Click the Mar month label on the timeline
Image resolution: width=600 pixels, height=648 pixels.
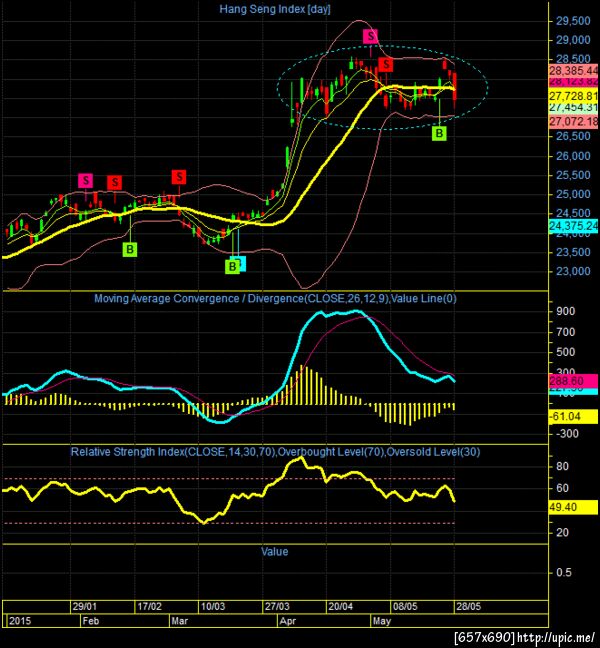[180, 621]
